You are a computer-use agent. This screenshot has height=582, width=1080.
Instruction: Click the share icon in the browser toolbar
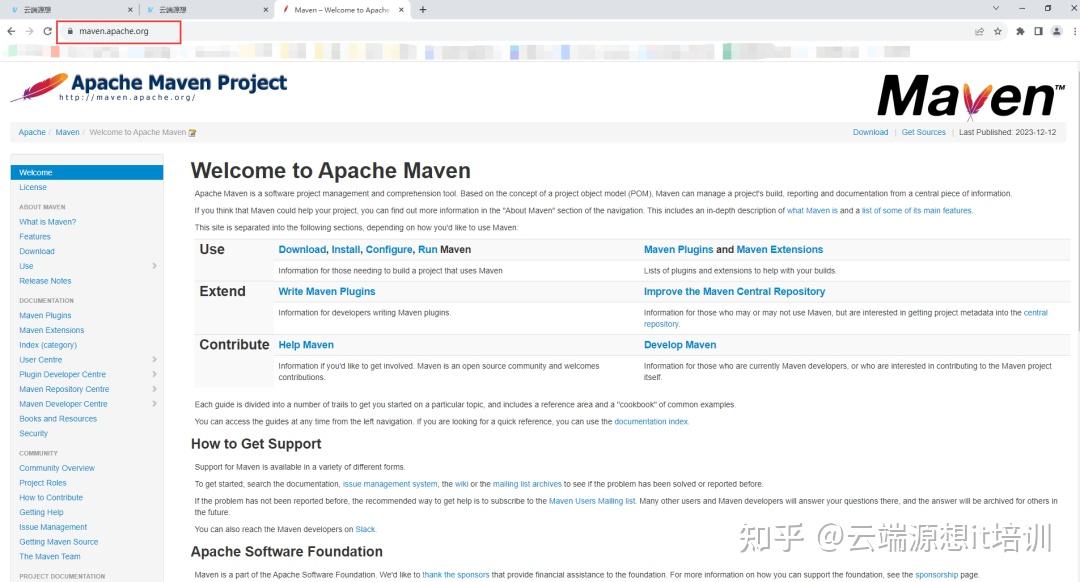[978, 31]
